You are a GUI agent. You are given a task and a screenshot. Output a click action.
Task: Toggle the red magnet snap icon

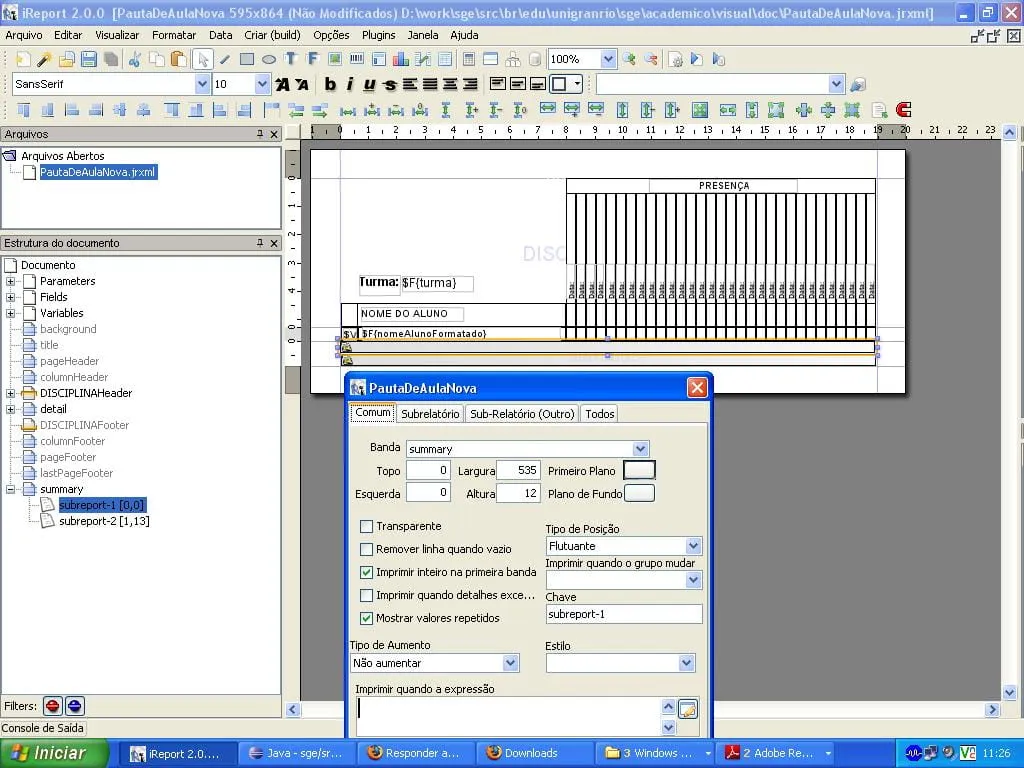coord(904,110)
